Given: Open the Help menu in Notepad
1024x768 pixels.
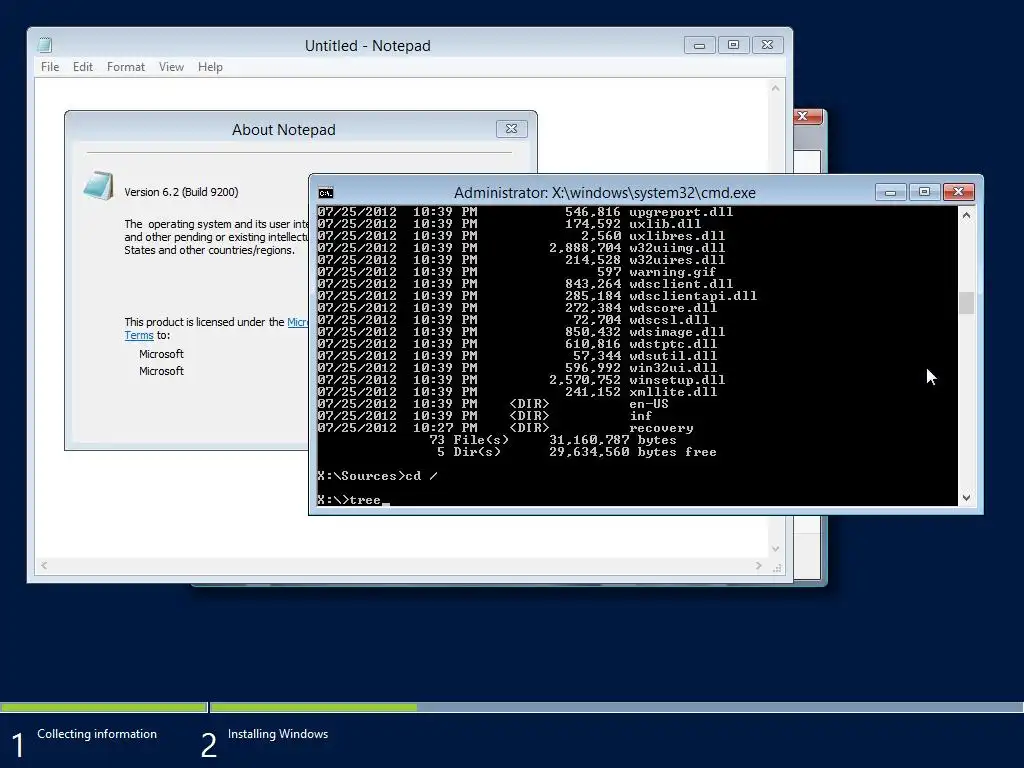Looking at the screenshot, I should 210,67.
